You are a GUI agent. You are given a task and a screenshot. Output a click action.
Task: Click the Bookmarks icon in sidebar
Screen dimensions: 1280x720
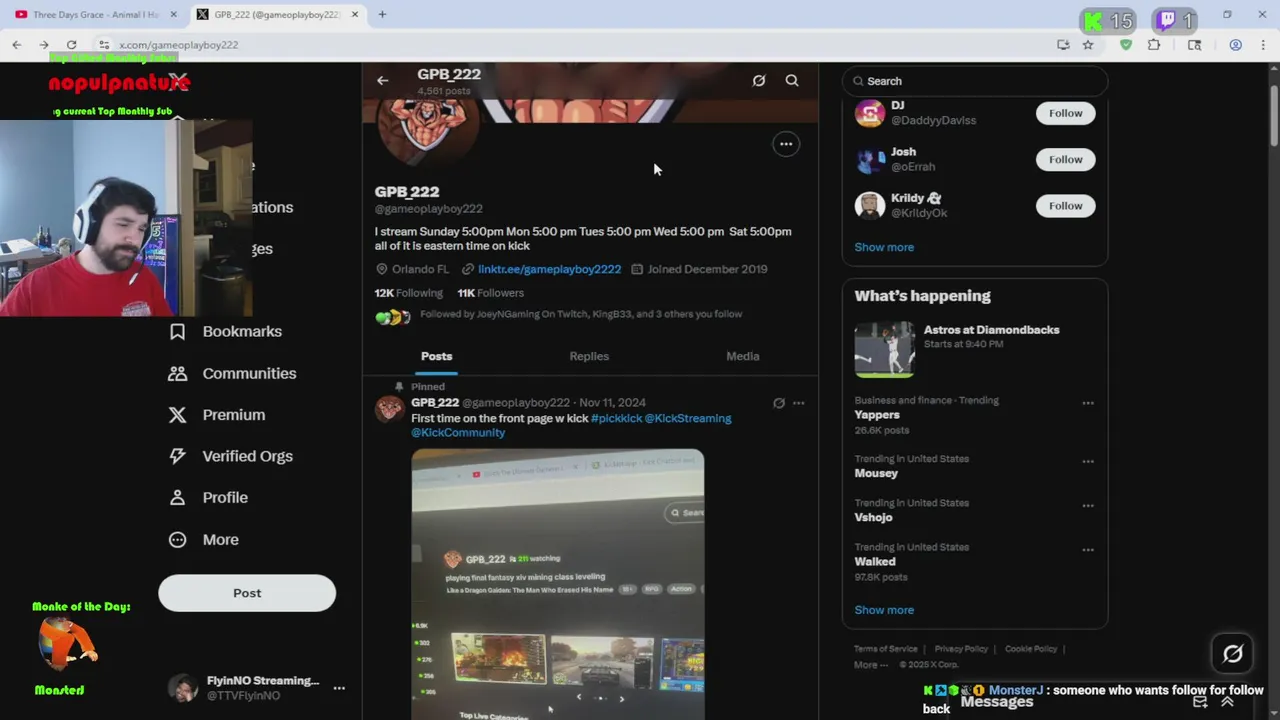[178, 332]
